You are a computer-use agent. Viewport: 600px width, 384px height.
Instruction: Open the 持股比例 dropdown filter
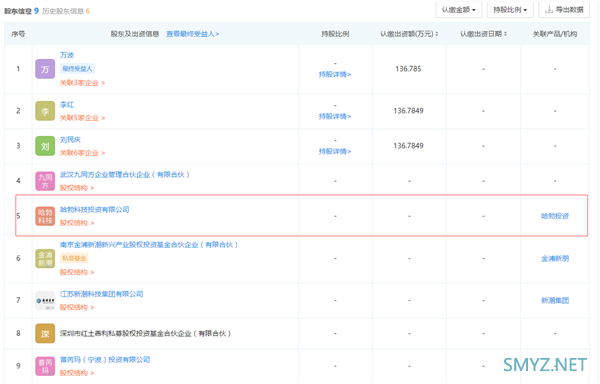[x=510, y=10]
